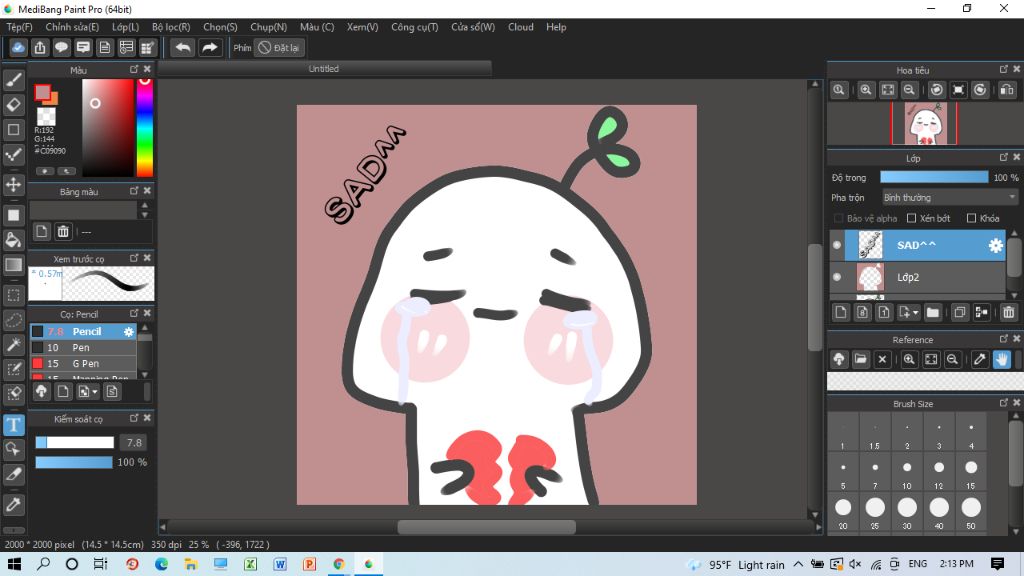
Task: Open the Tệp(F) menu
Action: click(20, 27)
